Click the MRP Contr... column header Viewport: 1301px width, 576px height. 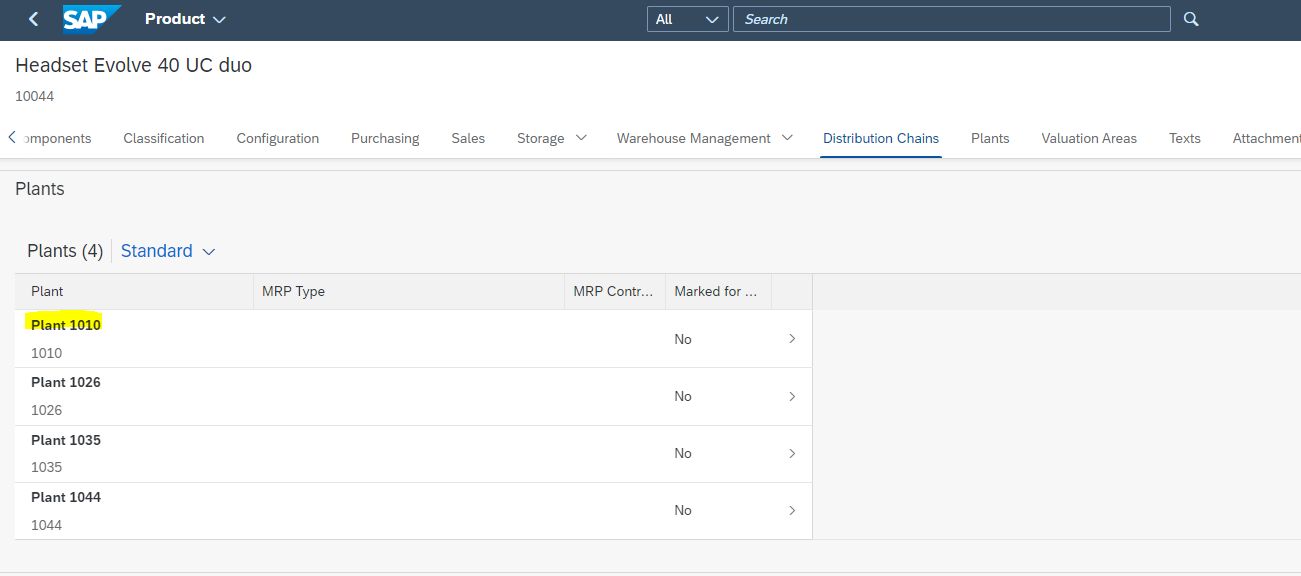613,291
